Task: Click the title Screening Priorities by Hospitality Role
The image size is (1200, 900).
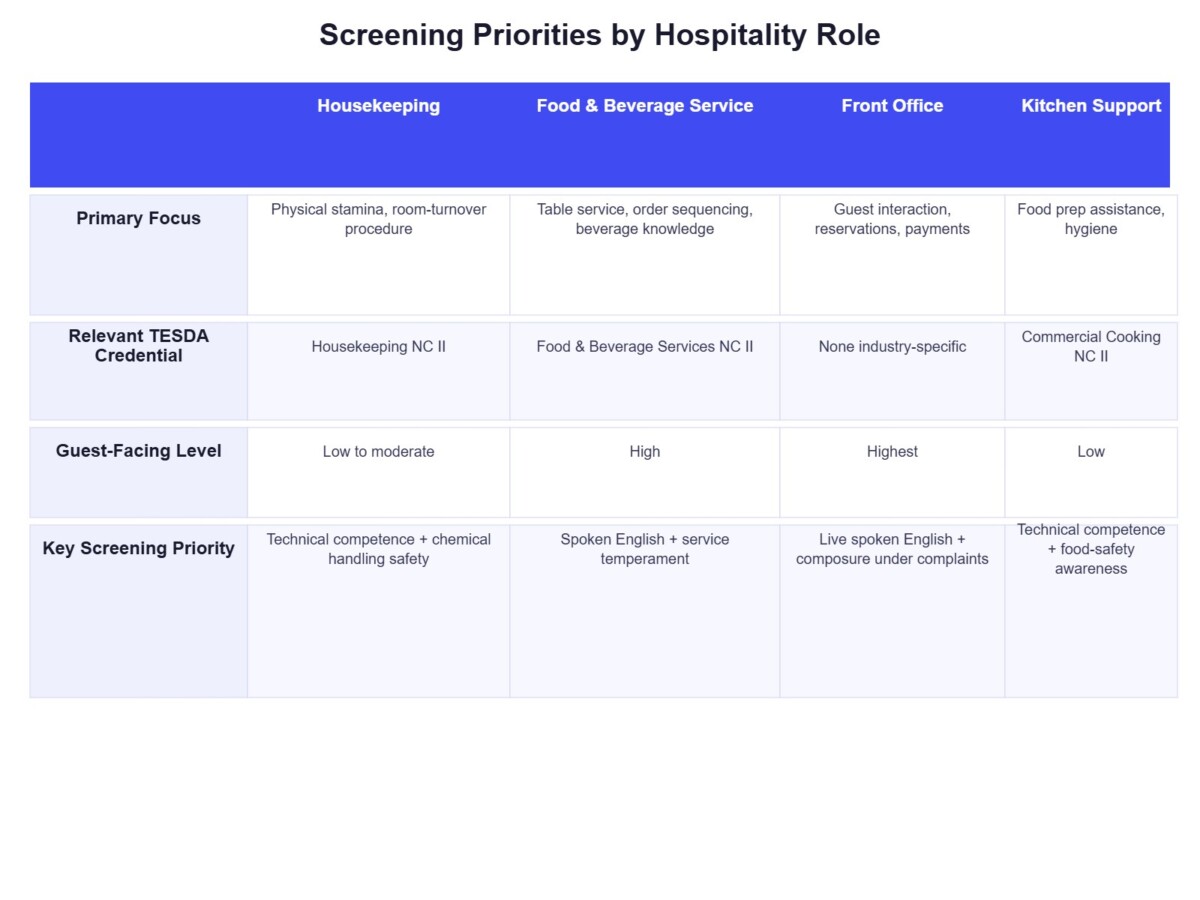Action: [600, 35]
